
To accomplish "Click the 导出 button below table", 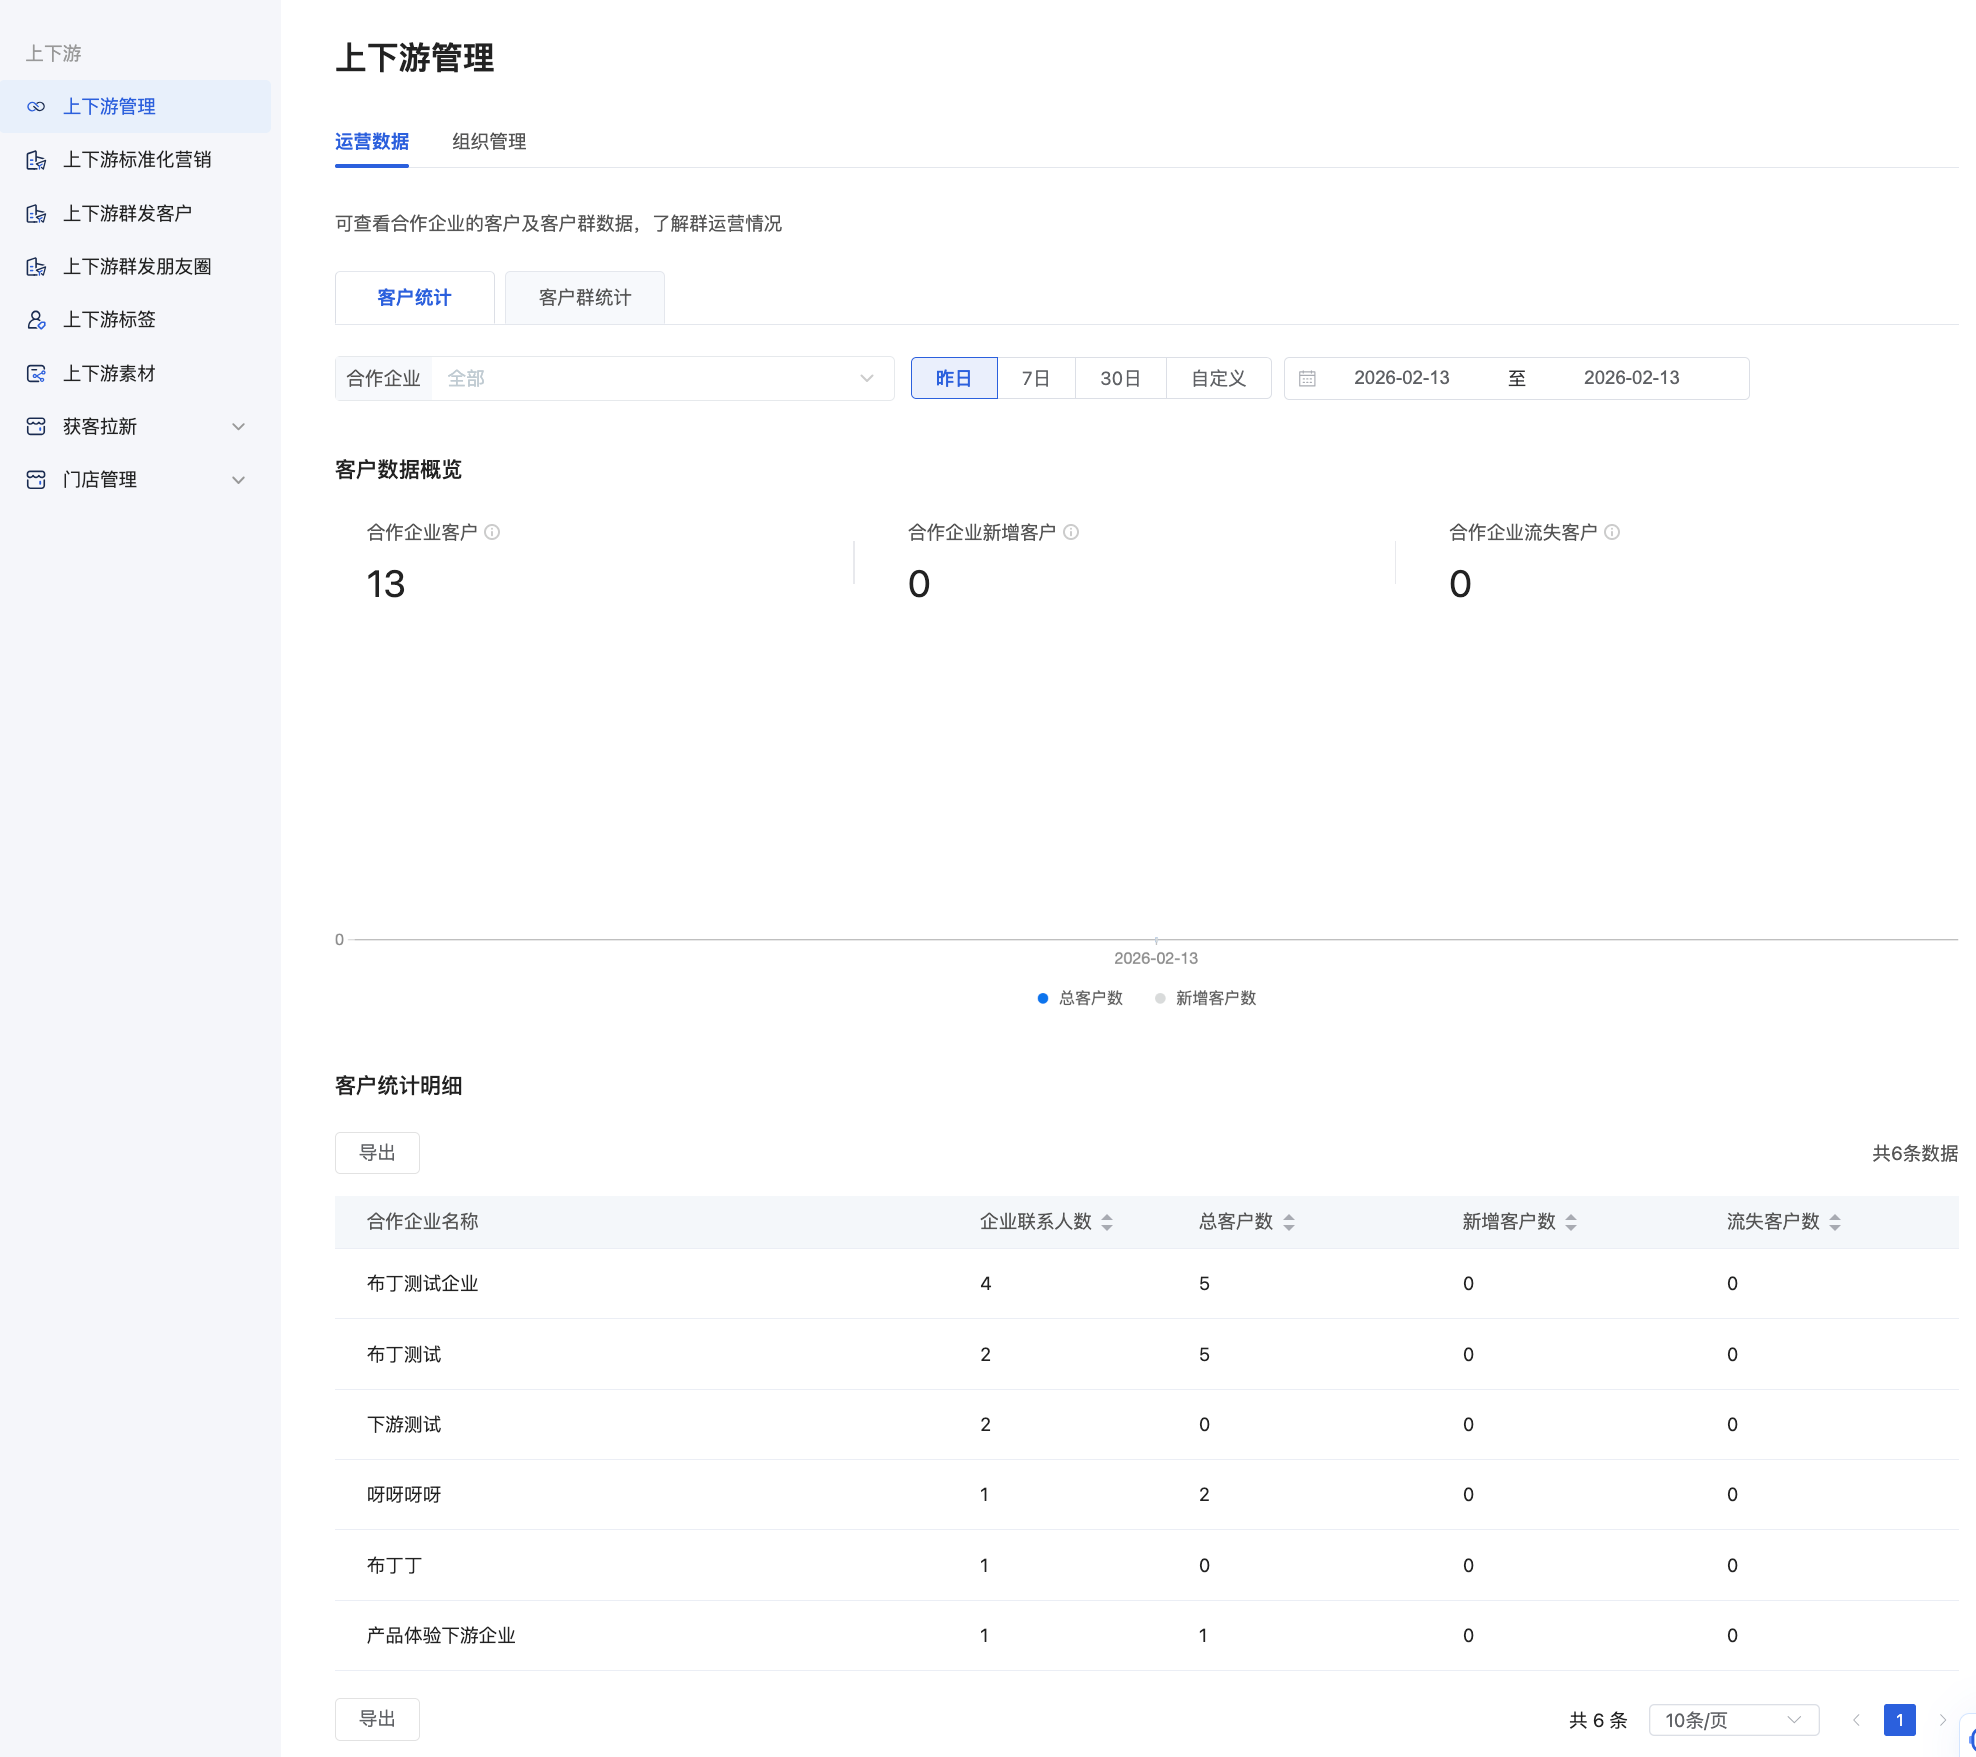I will coord(377,1719).
